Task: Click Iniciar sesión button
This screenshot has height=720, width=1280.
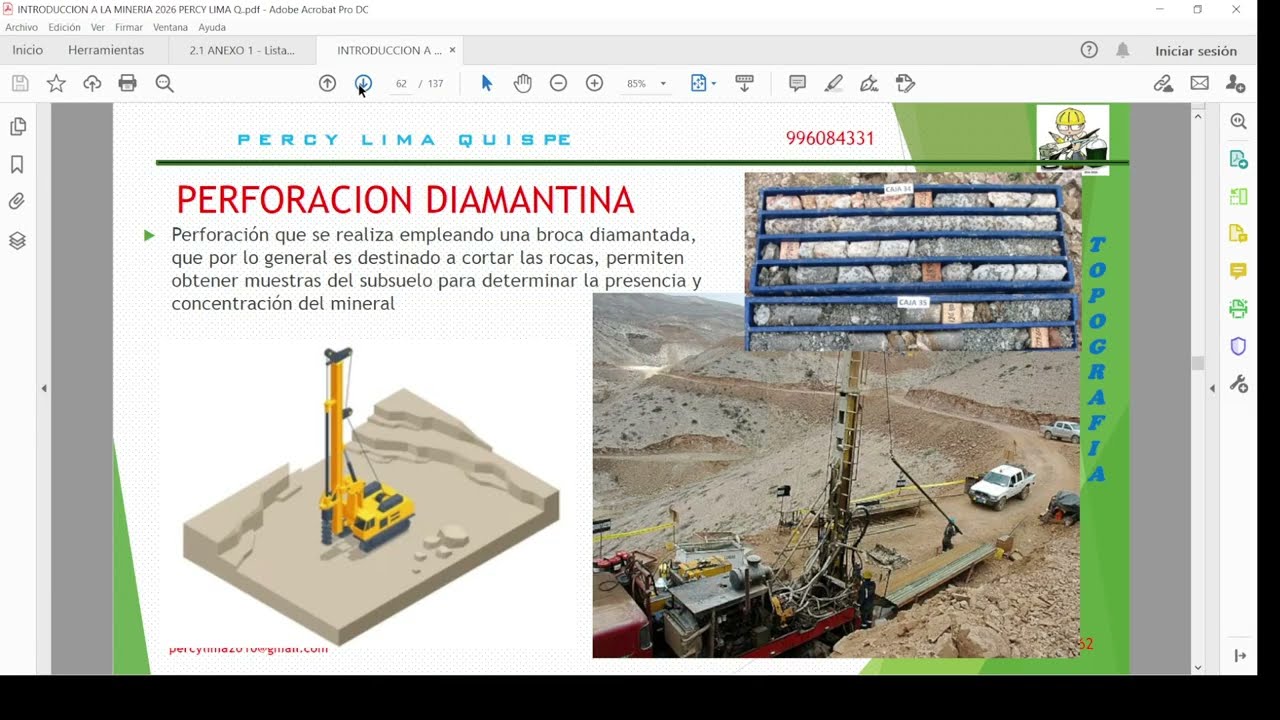Action: 1196,50
